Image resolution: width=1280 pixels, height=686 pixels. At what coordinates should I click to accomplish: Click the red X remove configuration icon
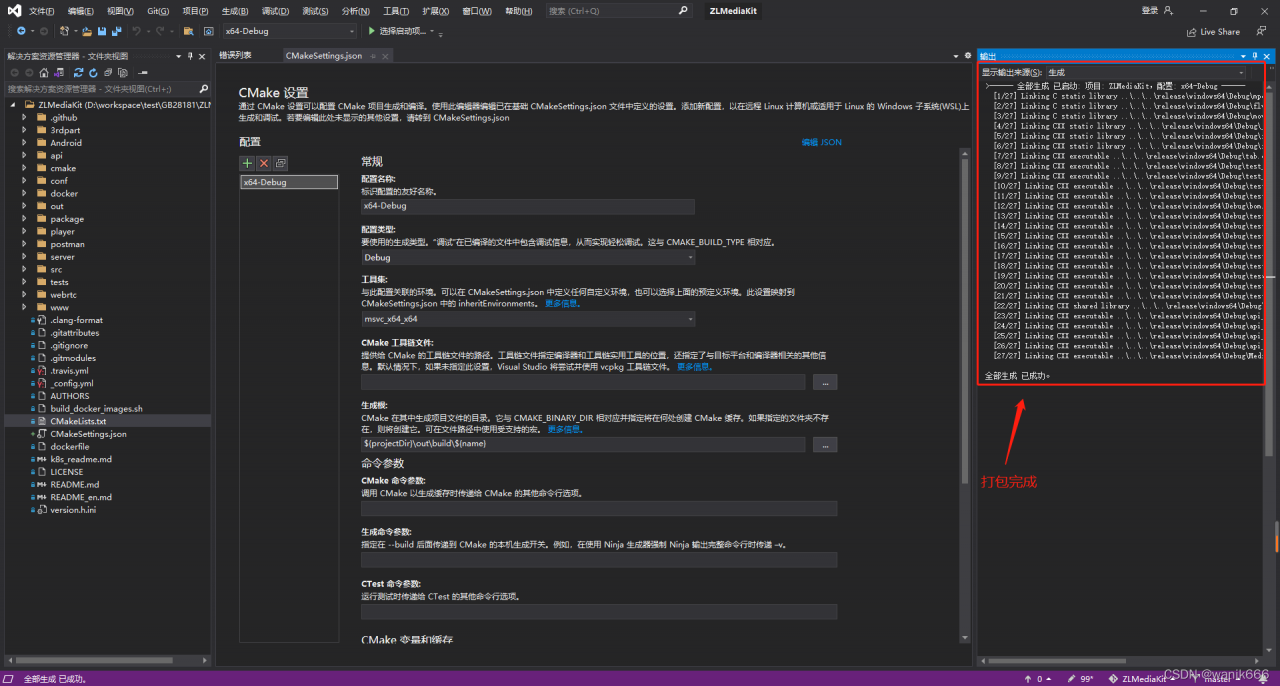[264, 163]
